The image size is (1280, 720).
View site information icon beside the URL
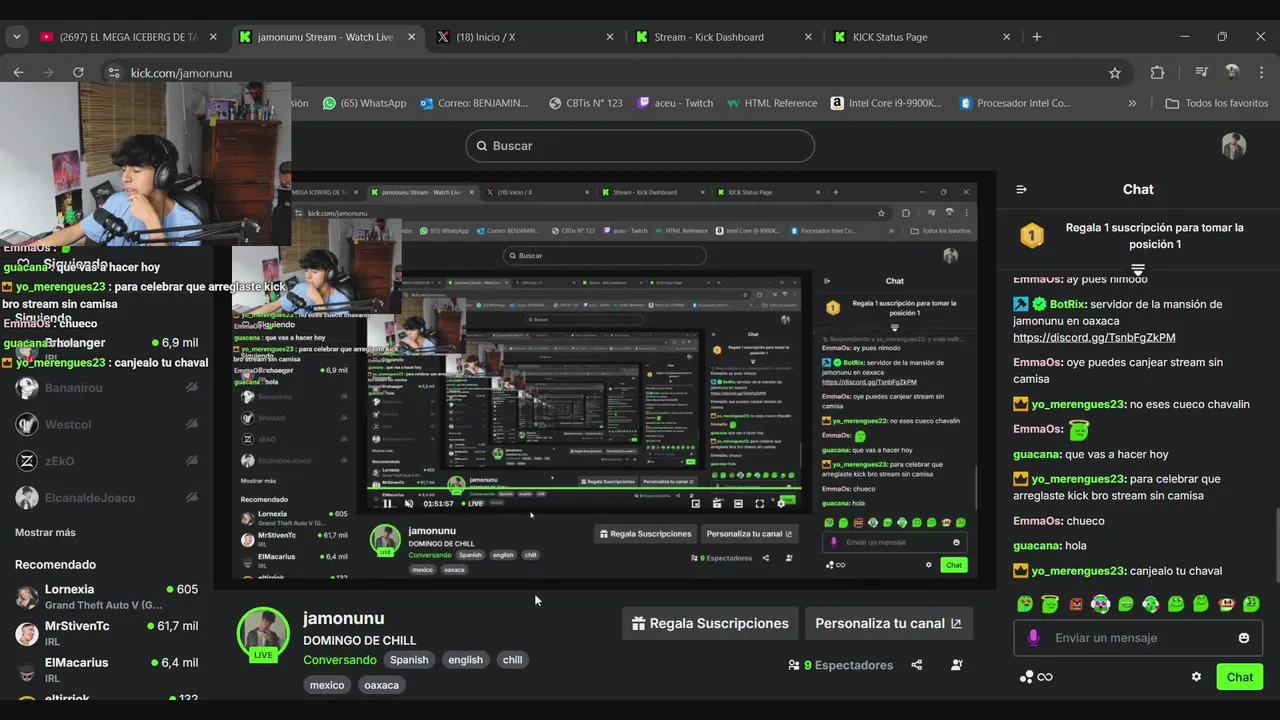pyautogui.click(x=114, y=73)
